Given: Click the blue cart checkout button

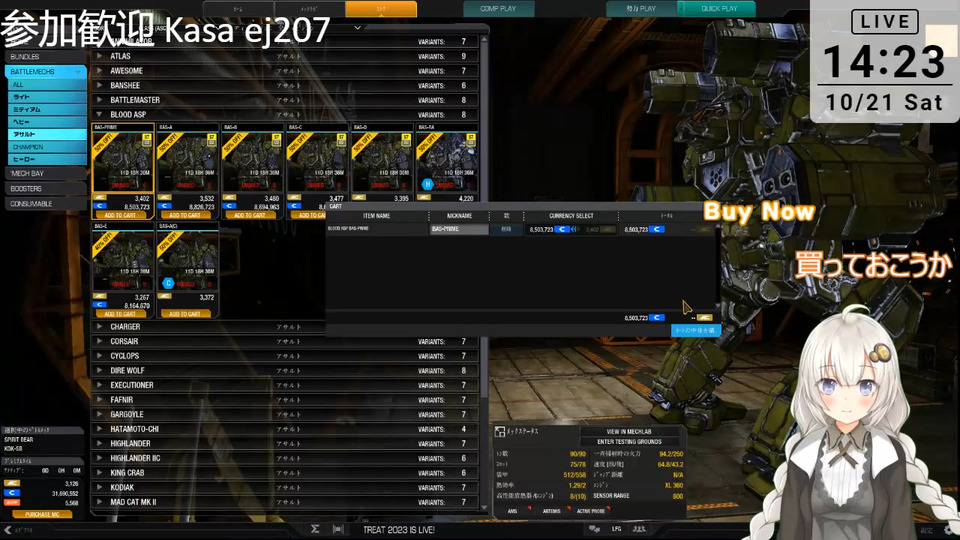Looking at the screenshot, I should [x=696, y=330].
